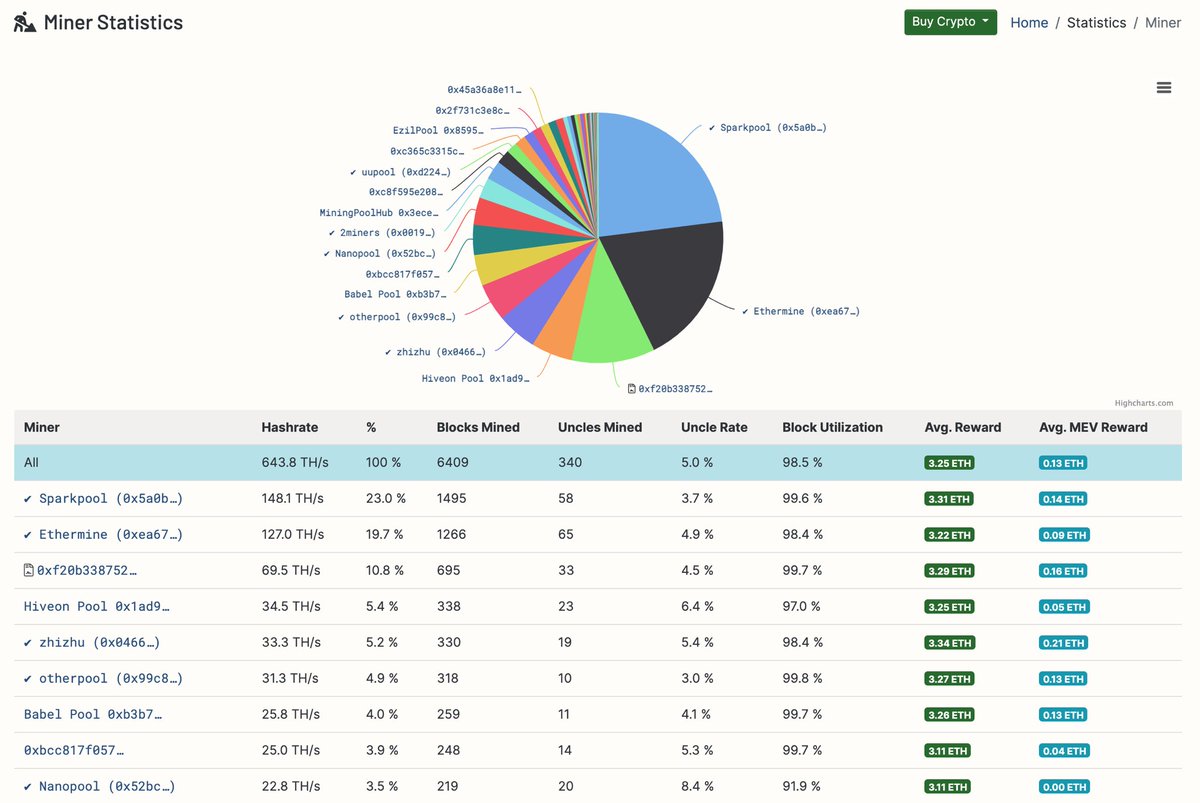Open Hiveon Pool miner link in table
1200x803 pixels.
coord(96,606)
